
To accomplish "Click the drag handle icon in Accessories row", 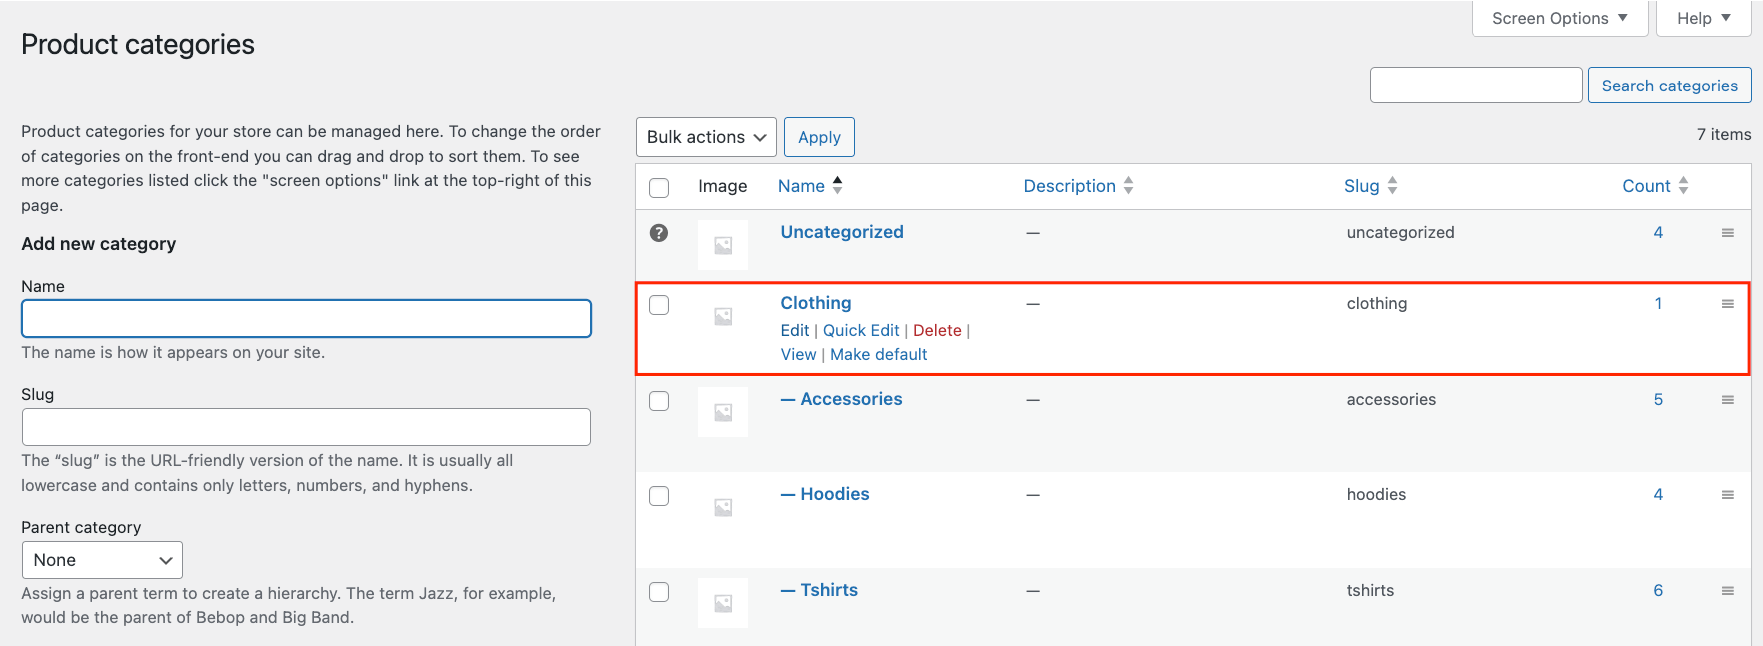I will (x=1727, y=399).
